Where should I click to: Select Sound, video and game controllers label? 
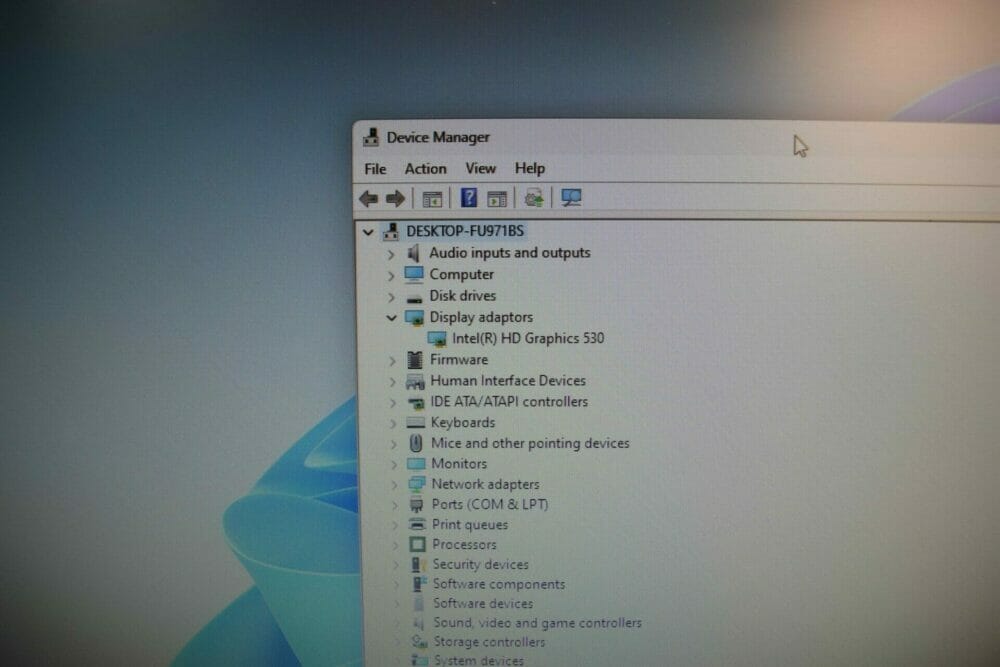pyautogui.click(x=538, y=622)
